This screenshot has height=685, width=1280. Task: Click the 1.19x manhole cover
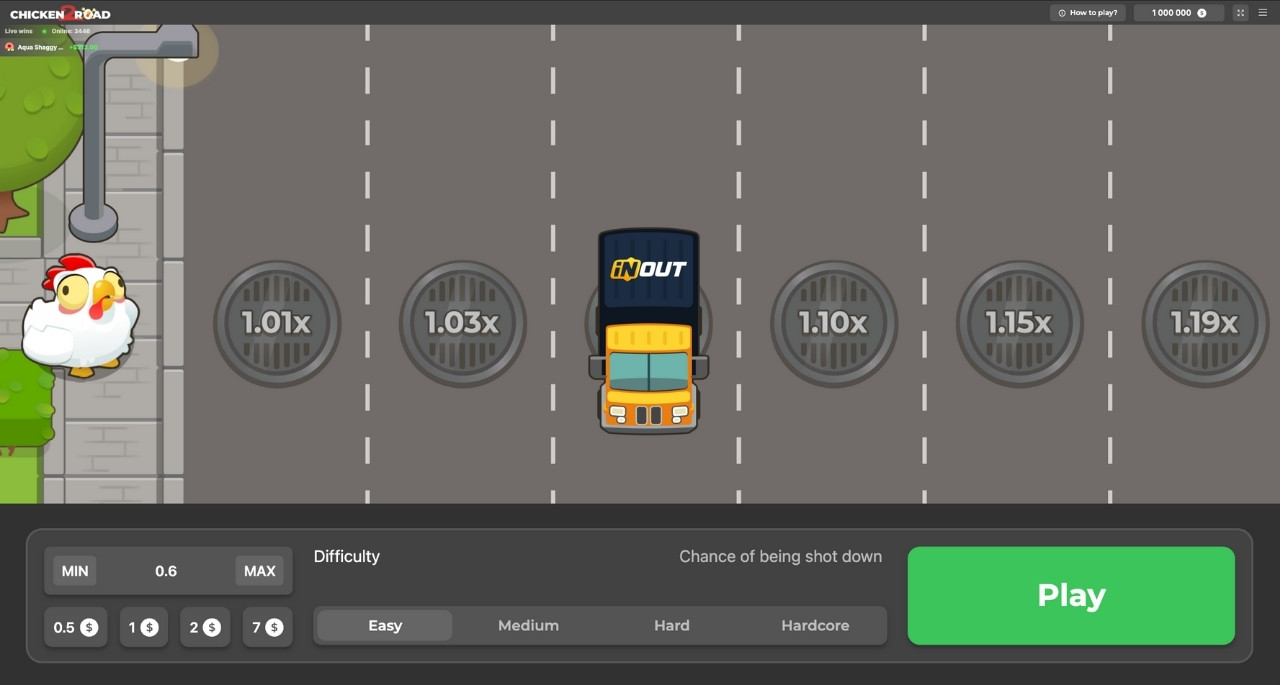1205,323
